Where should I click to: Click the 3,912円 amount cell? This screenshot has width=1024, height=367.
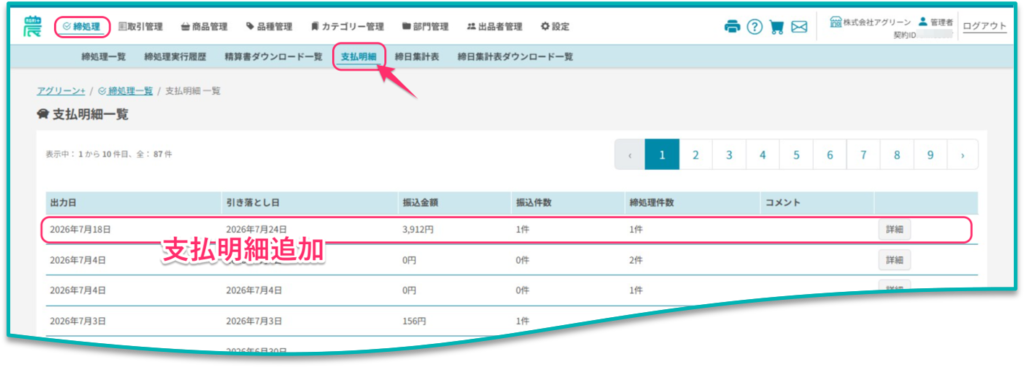click(418, 230)
